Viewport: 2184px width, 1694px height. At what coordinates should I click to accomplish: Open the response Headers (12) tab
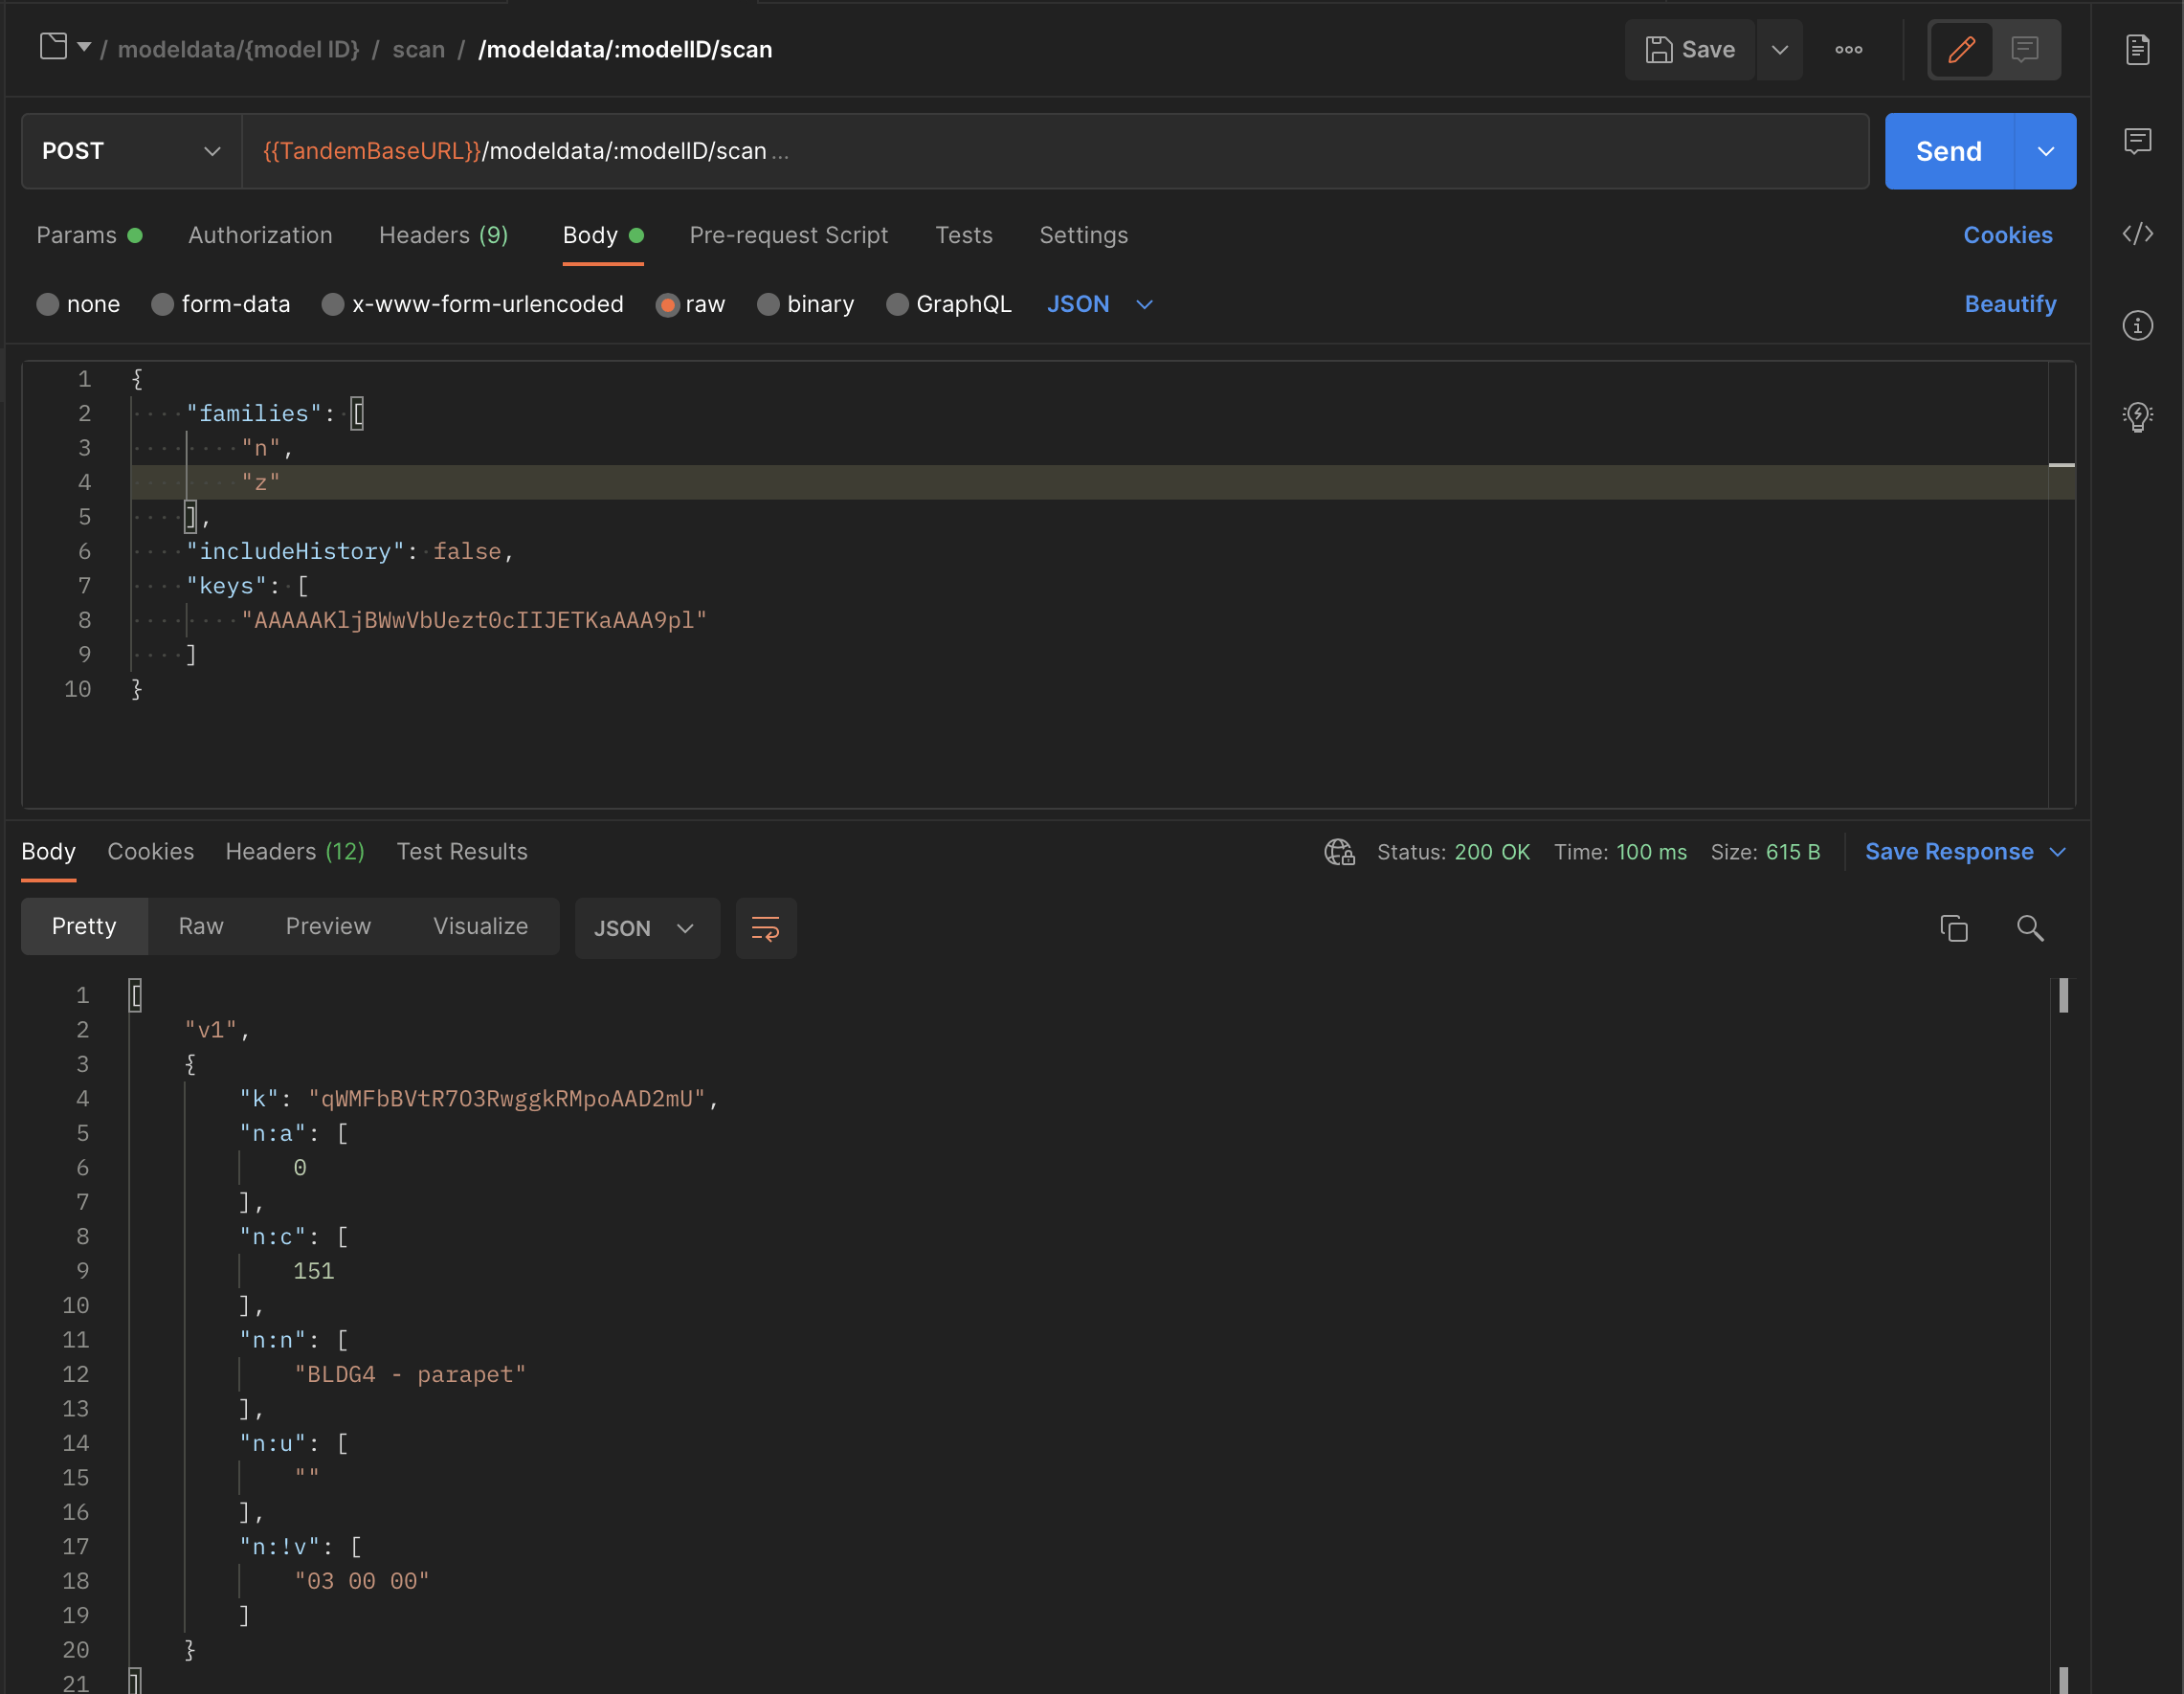(x=295, y=852)
